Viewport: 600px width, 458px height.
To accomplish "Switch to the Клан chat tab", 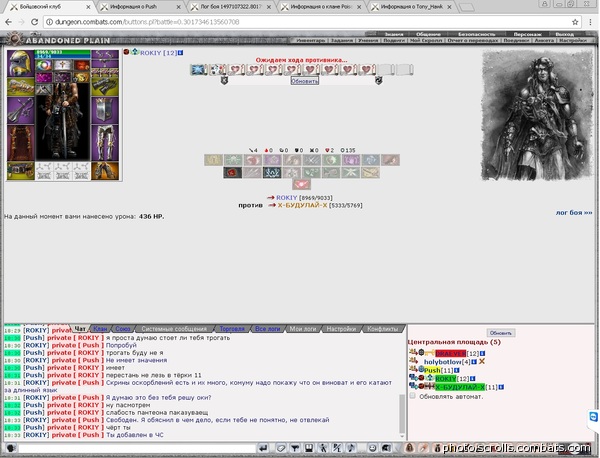I will 100,329.
